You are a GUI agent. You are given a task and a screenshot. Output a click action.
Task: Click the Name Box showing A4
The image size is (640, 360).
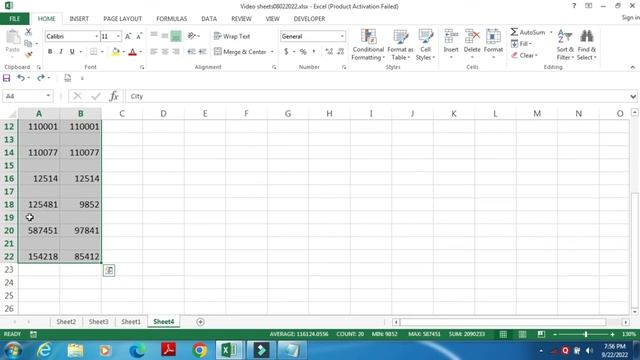[x=28, y=96]
